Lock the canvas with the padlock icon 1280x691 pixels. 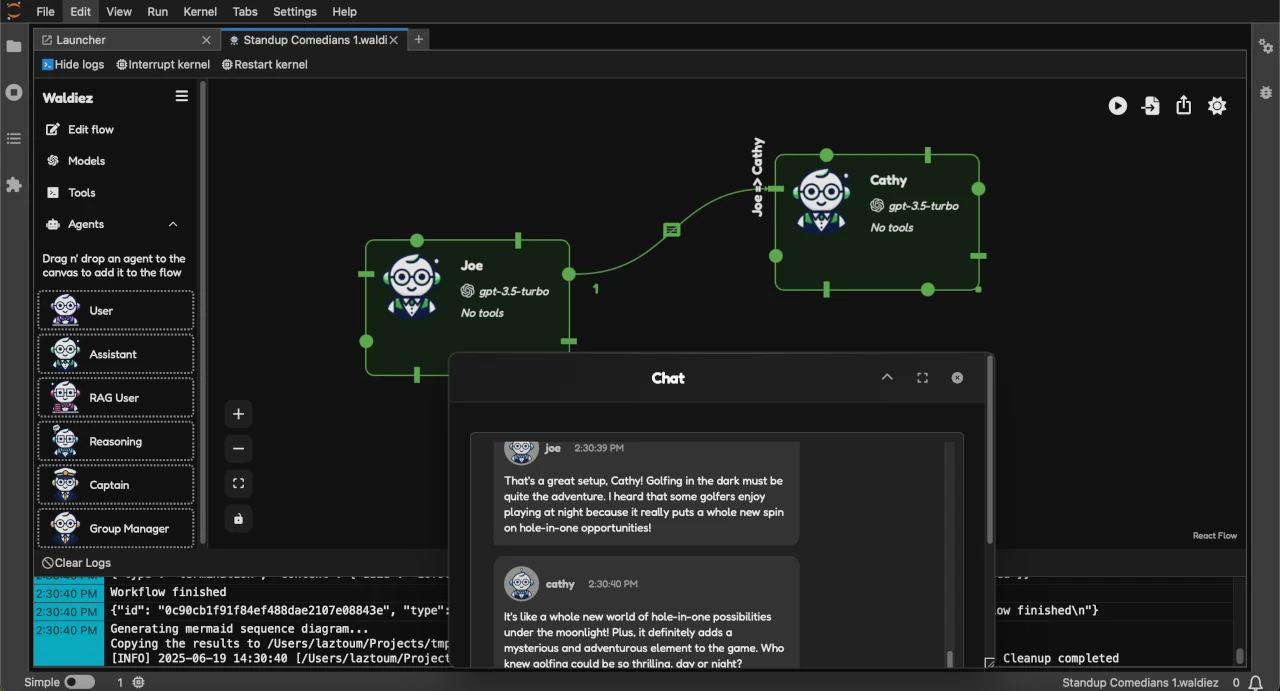(x=238, y=518)
